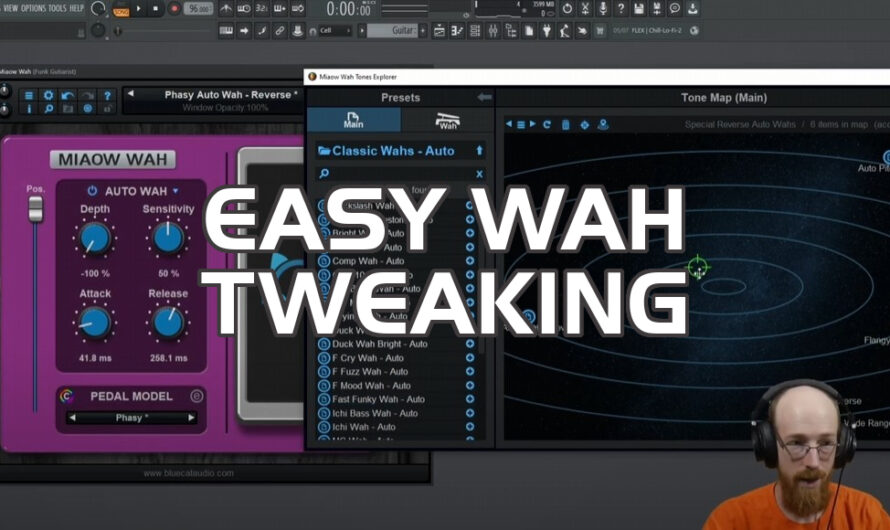
Task: Open FL Studio mixer view icon
Action: pyautogui.click(x=493, y=31)
